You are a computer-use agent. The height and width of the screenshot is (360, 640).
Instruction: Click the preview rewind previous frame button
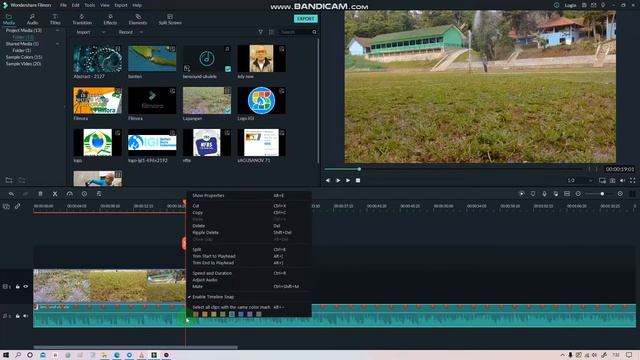(328, 180)
